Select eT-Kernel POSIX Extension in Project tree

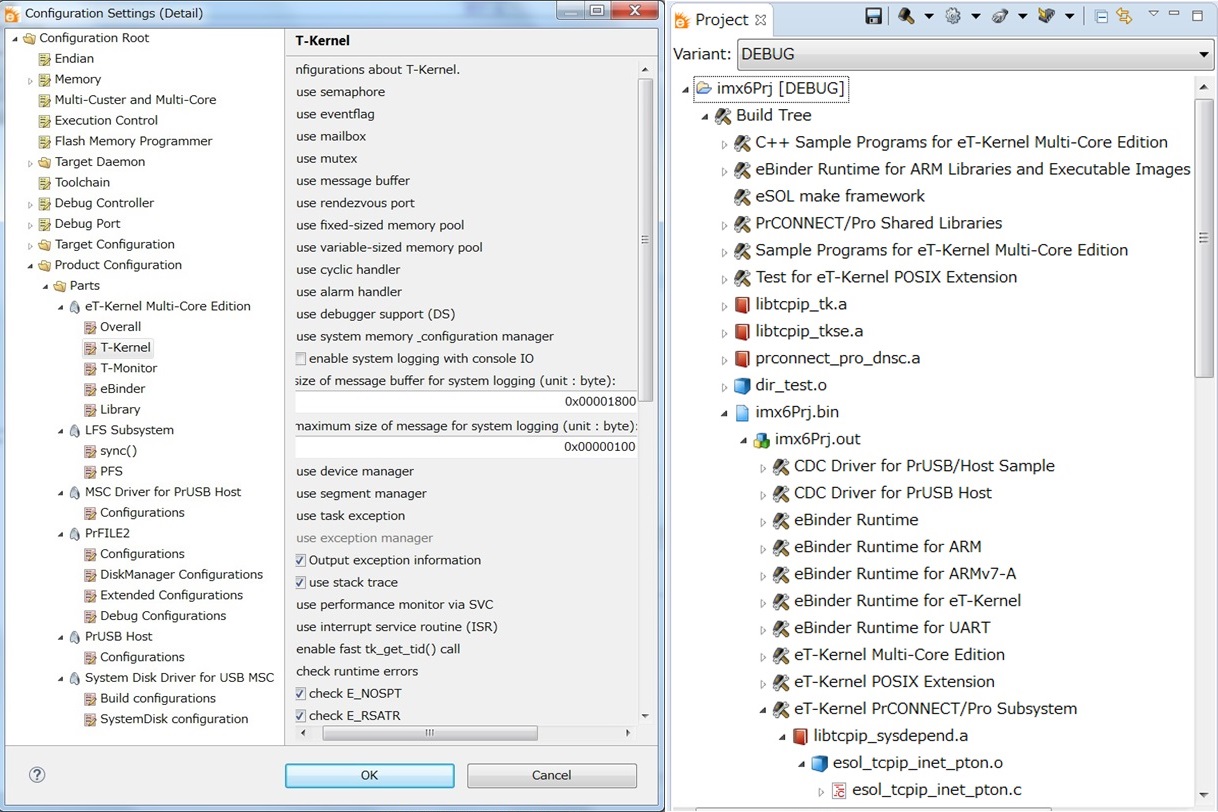[894, 682]
